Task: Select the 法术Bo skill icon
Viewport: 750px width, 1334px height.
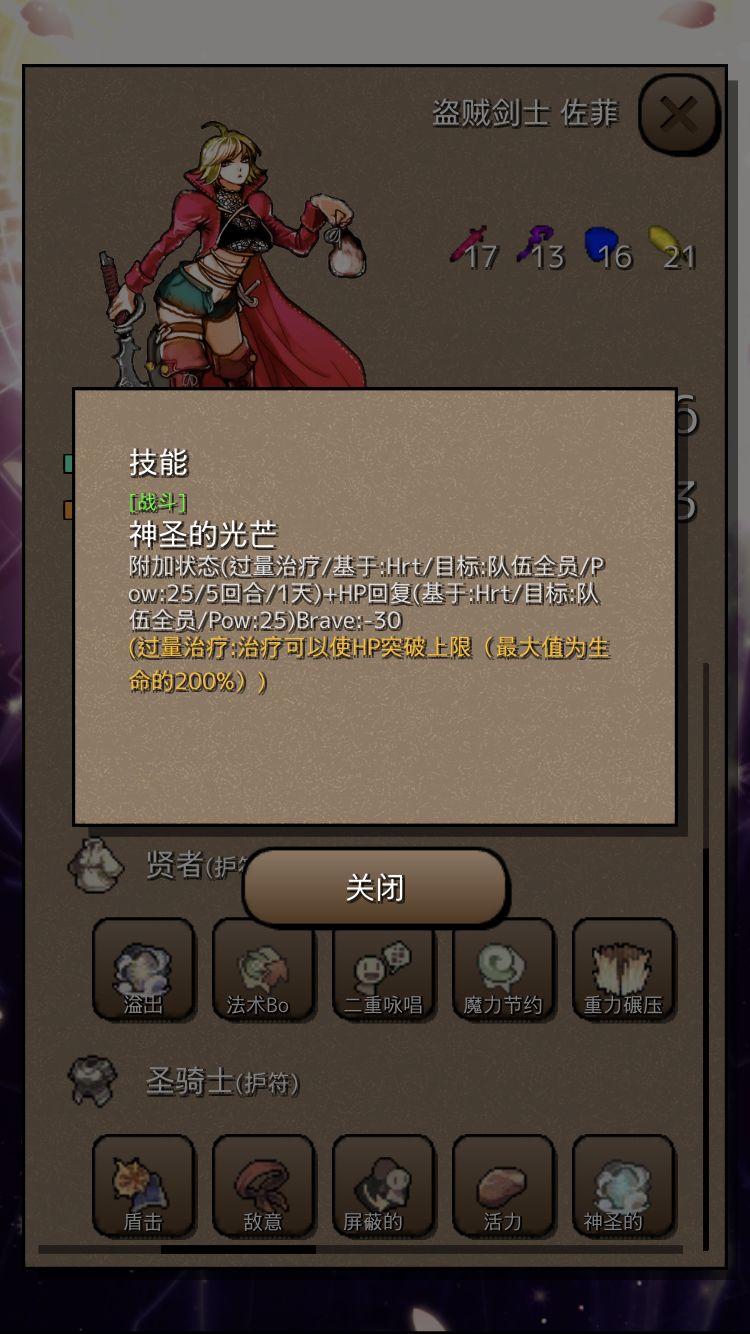Action: tap(263, 970)
